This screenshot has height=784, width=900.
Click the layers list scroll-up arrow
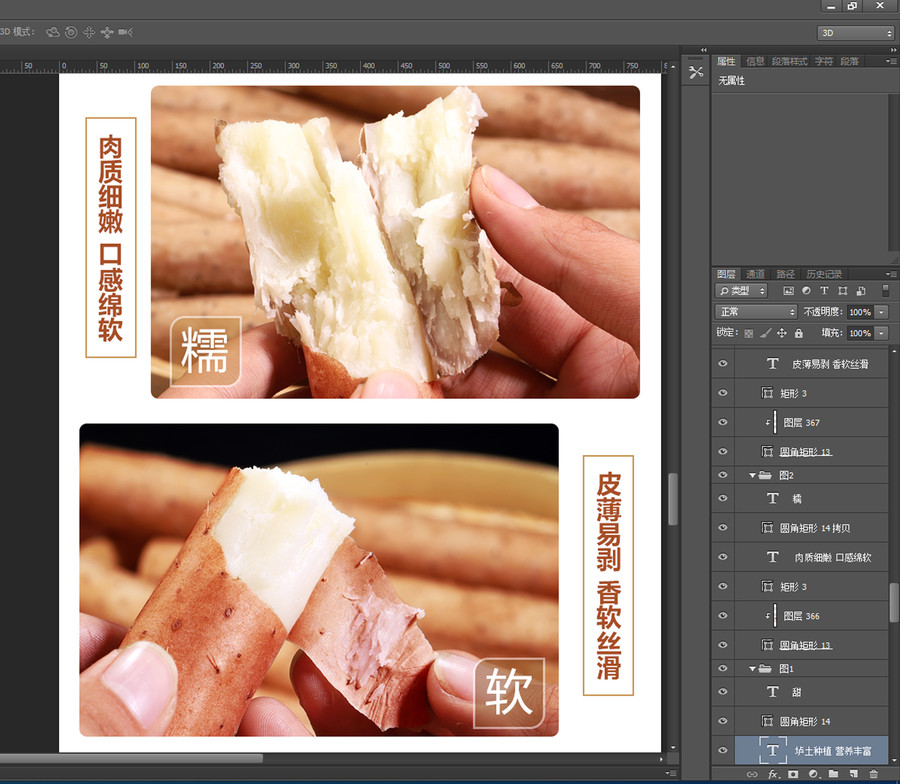[x=894, y=350]
